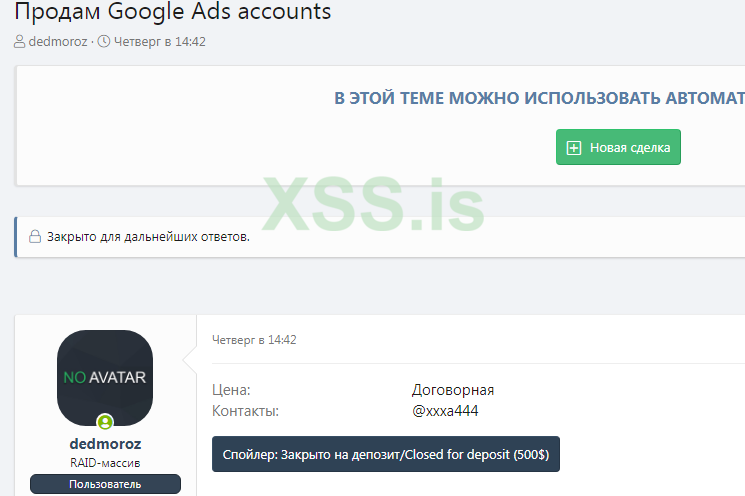The image size is (745, 496).
Task: Click the user icon beside dedmoroz in header
Action: (x=19, y=42)
